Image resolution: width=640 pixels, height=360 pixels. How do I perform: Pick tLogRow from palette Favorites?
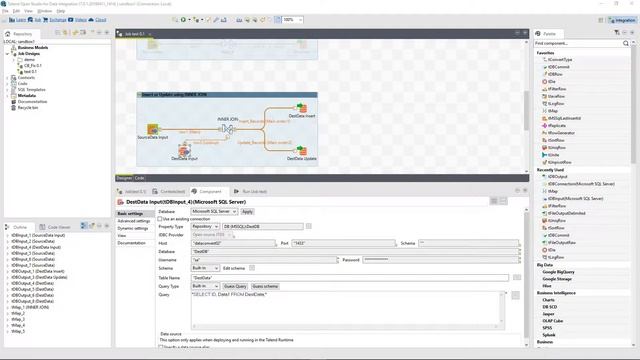click(556, 104)
